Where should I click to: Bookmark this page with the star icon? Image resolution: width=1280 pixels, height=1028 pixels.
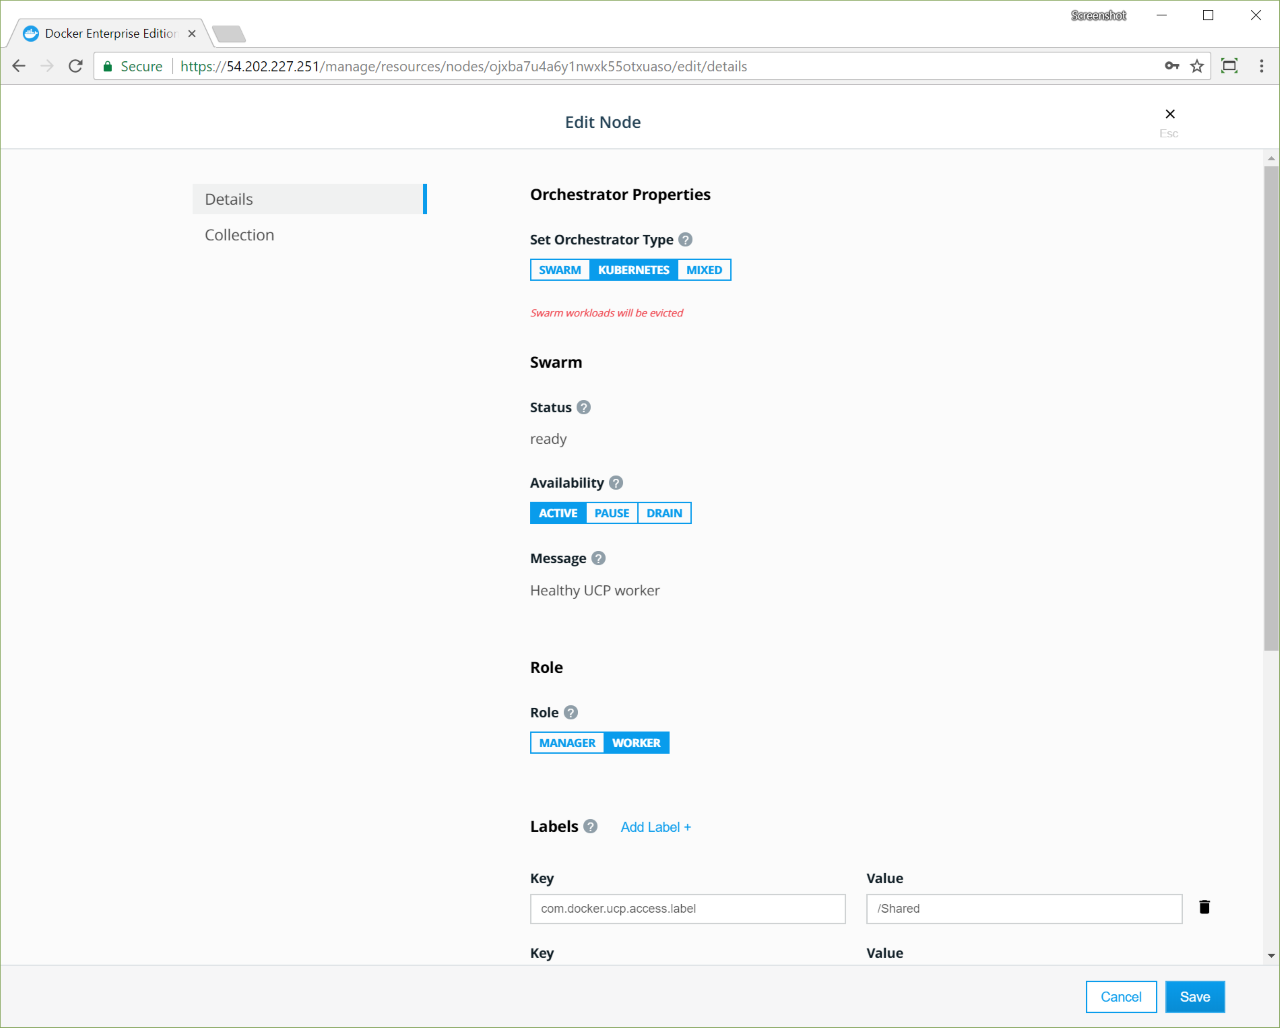point(1197,66)
